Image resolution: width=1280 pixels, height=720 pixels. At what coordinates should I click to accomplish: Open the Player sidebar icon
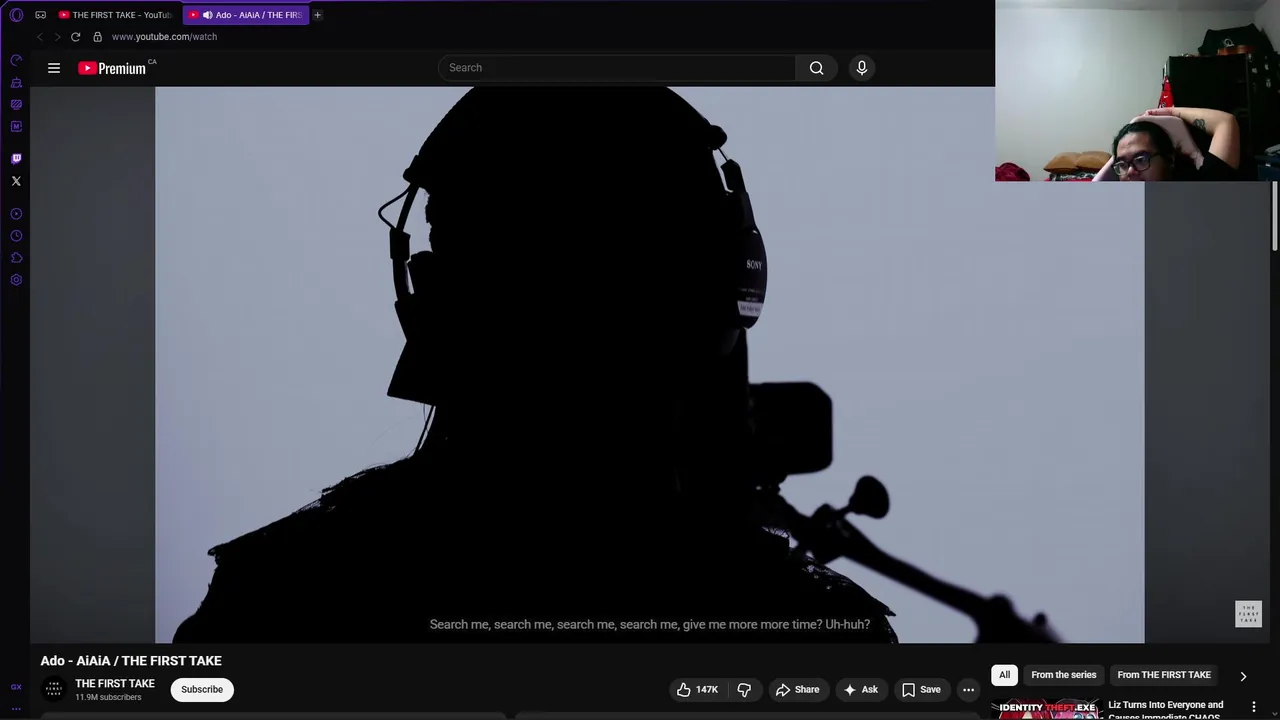16,214
